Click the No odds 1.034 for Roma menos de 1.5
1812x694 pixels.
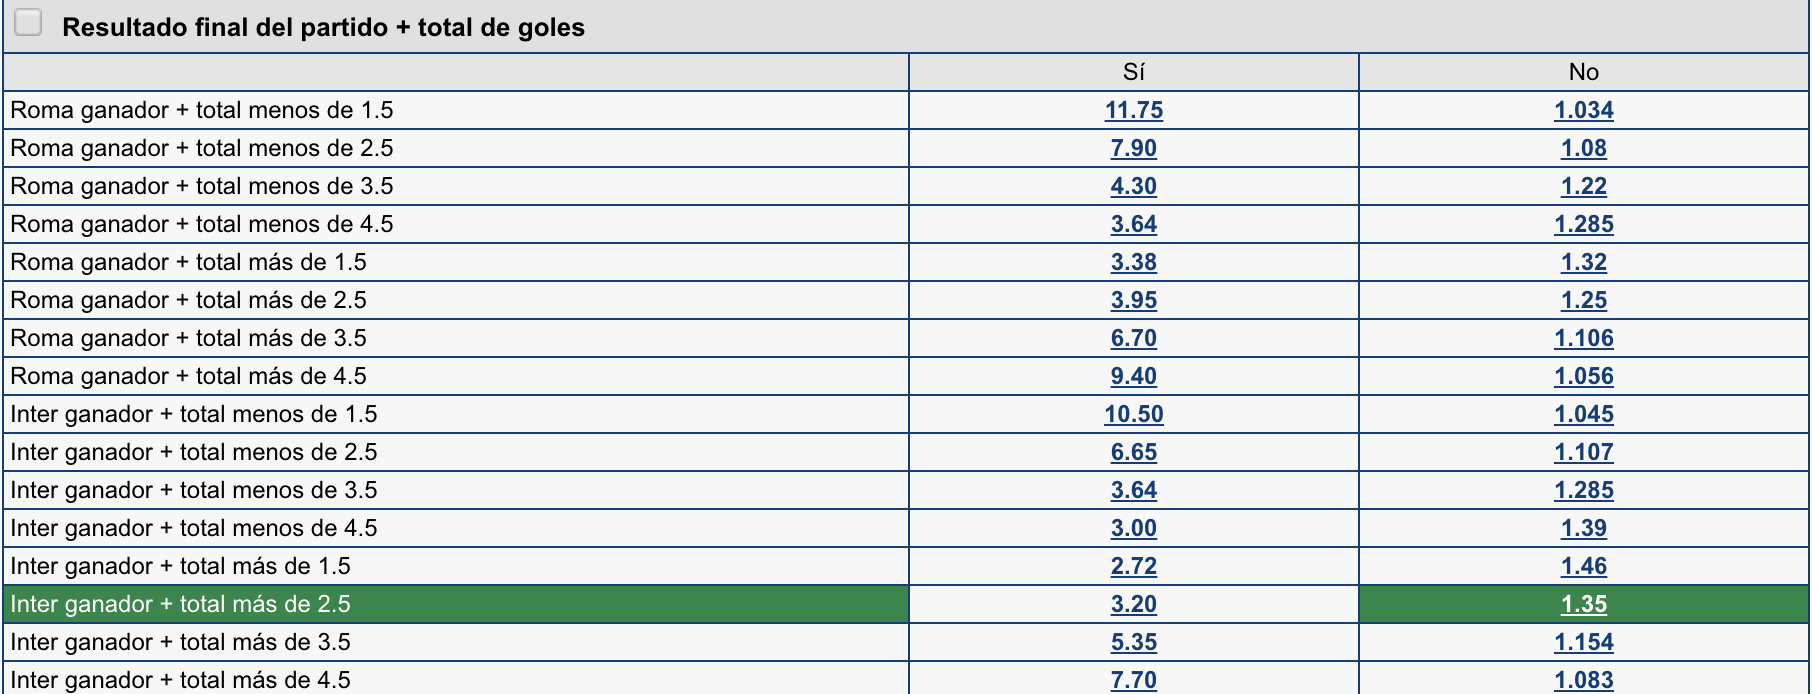tap(1583, 110)
